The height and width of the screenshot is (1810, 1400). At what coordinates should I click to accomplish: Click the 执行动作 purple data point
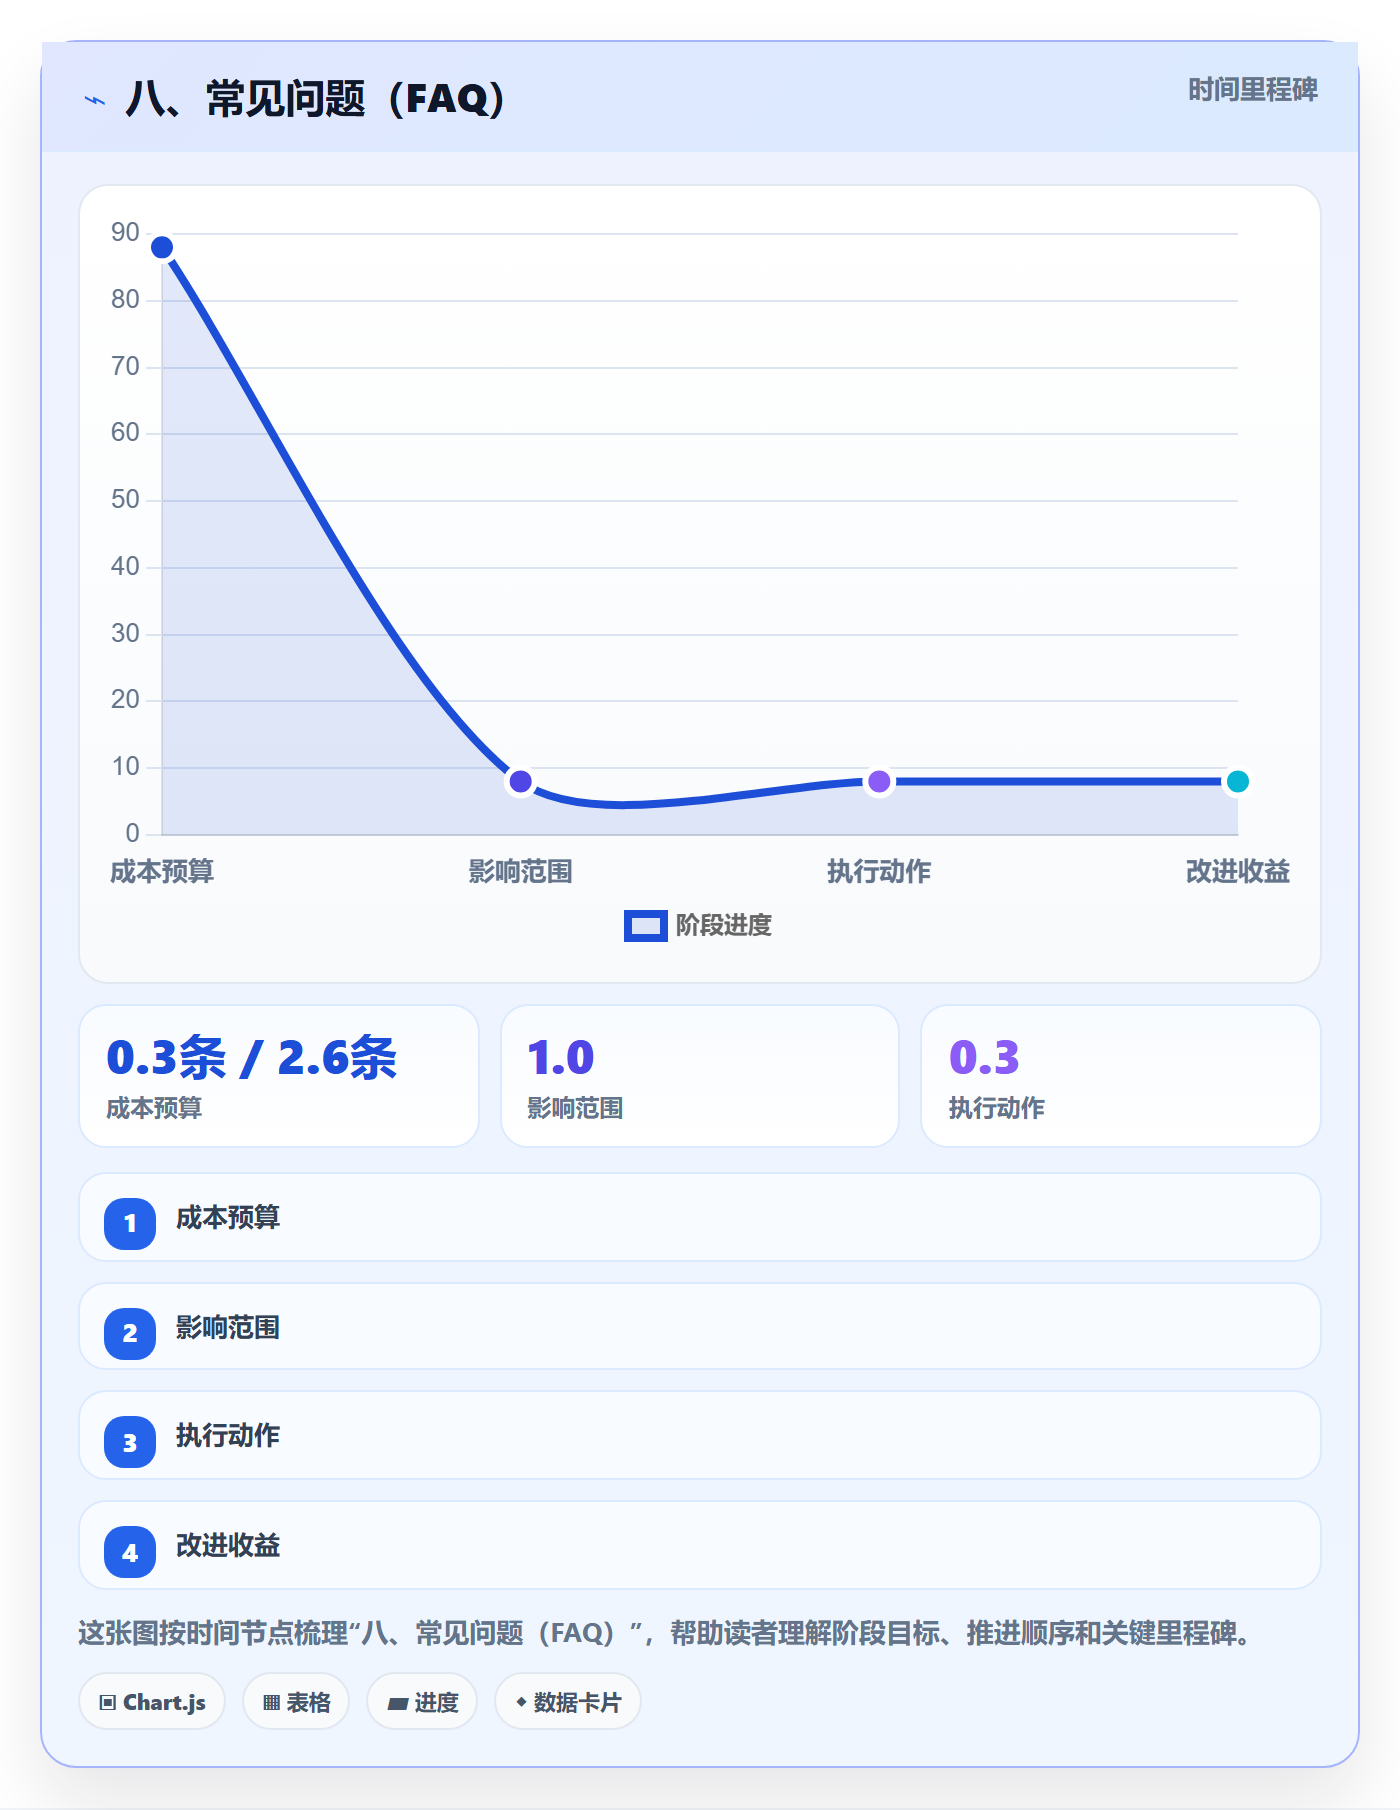[879, 781]
